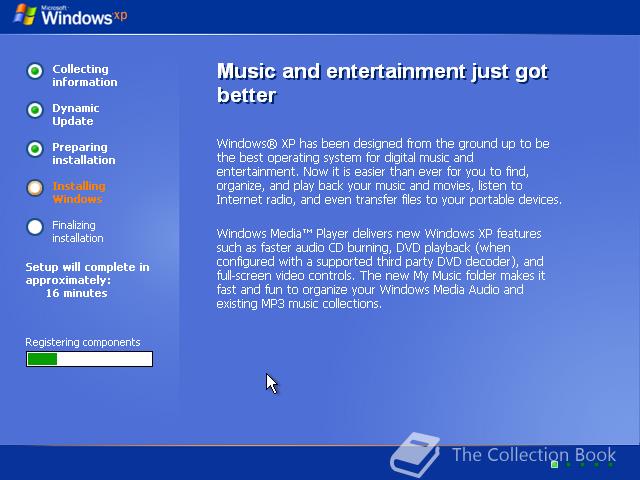This screenshot has height=480, width=640.
Task: Click the Registering components status text
Action: point(83,342)
